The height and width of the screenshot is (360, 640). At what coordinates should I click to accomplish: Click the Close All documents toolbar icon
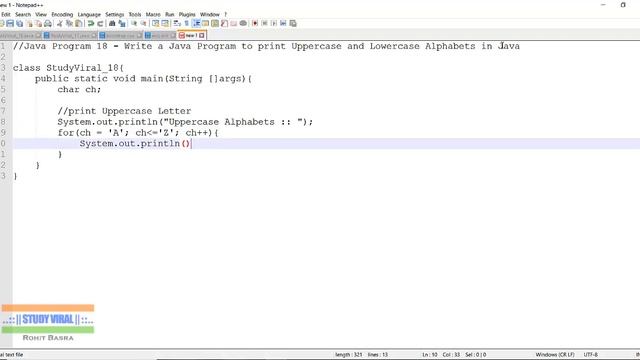(x=38, y=23)
